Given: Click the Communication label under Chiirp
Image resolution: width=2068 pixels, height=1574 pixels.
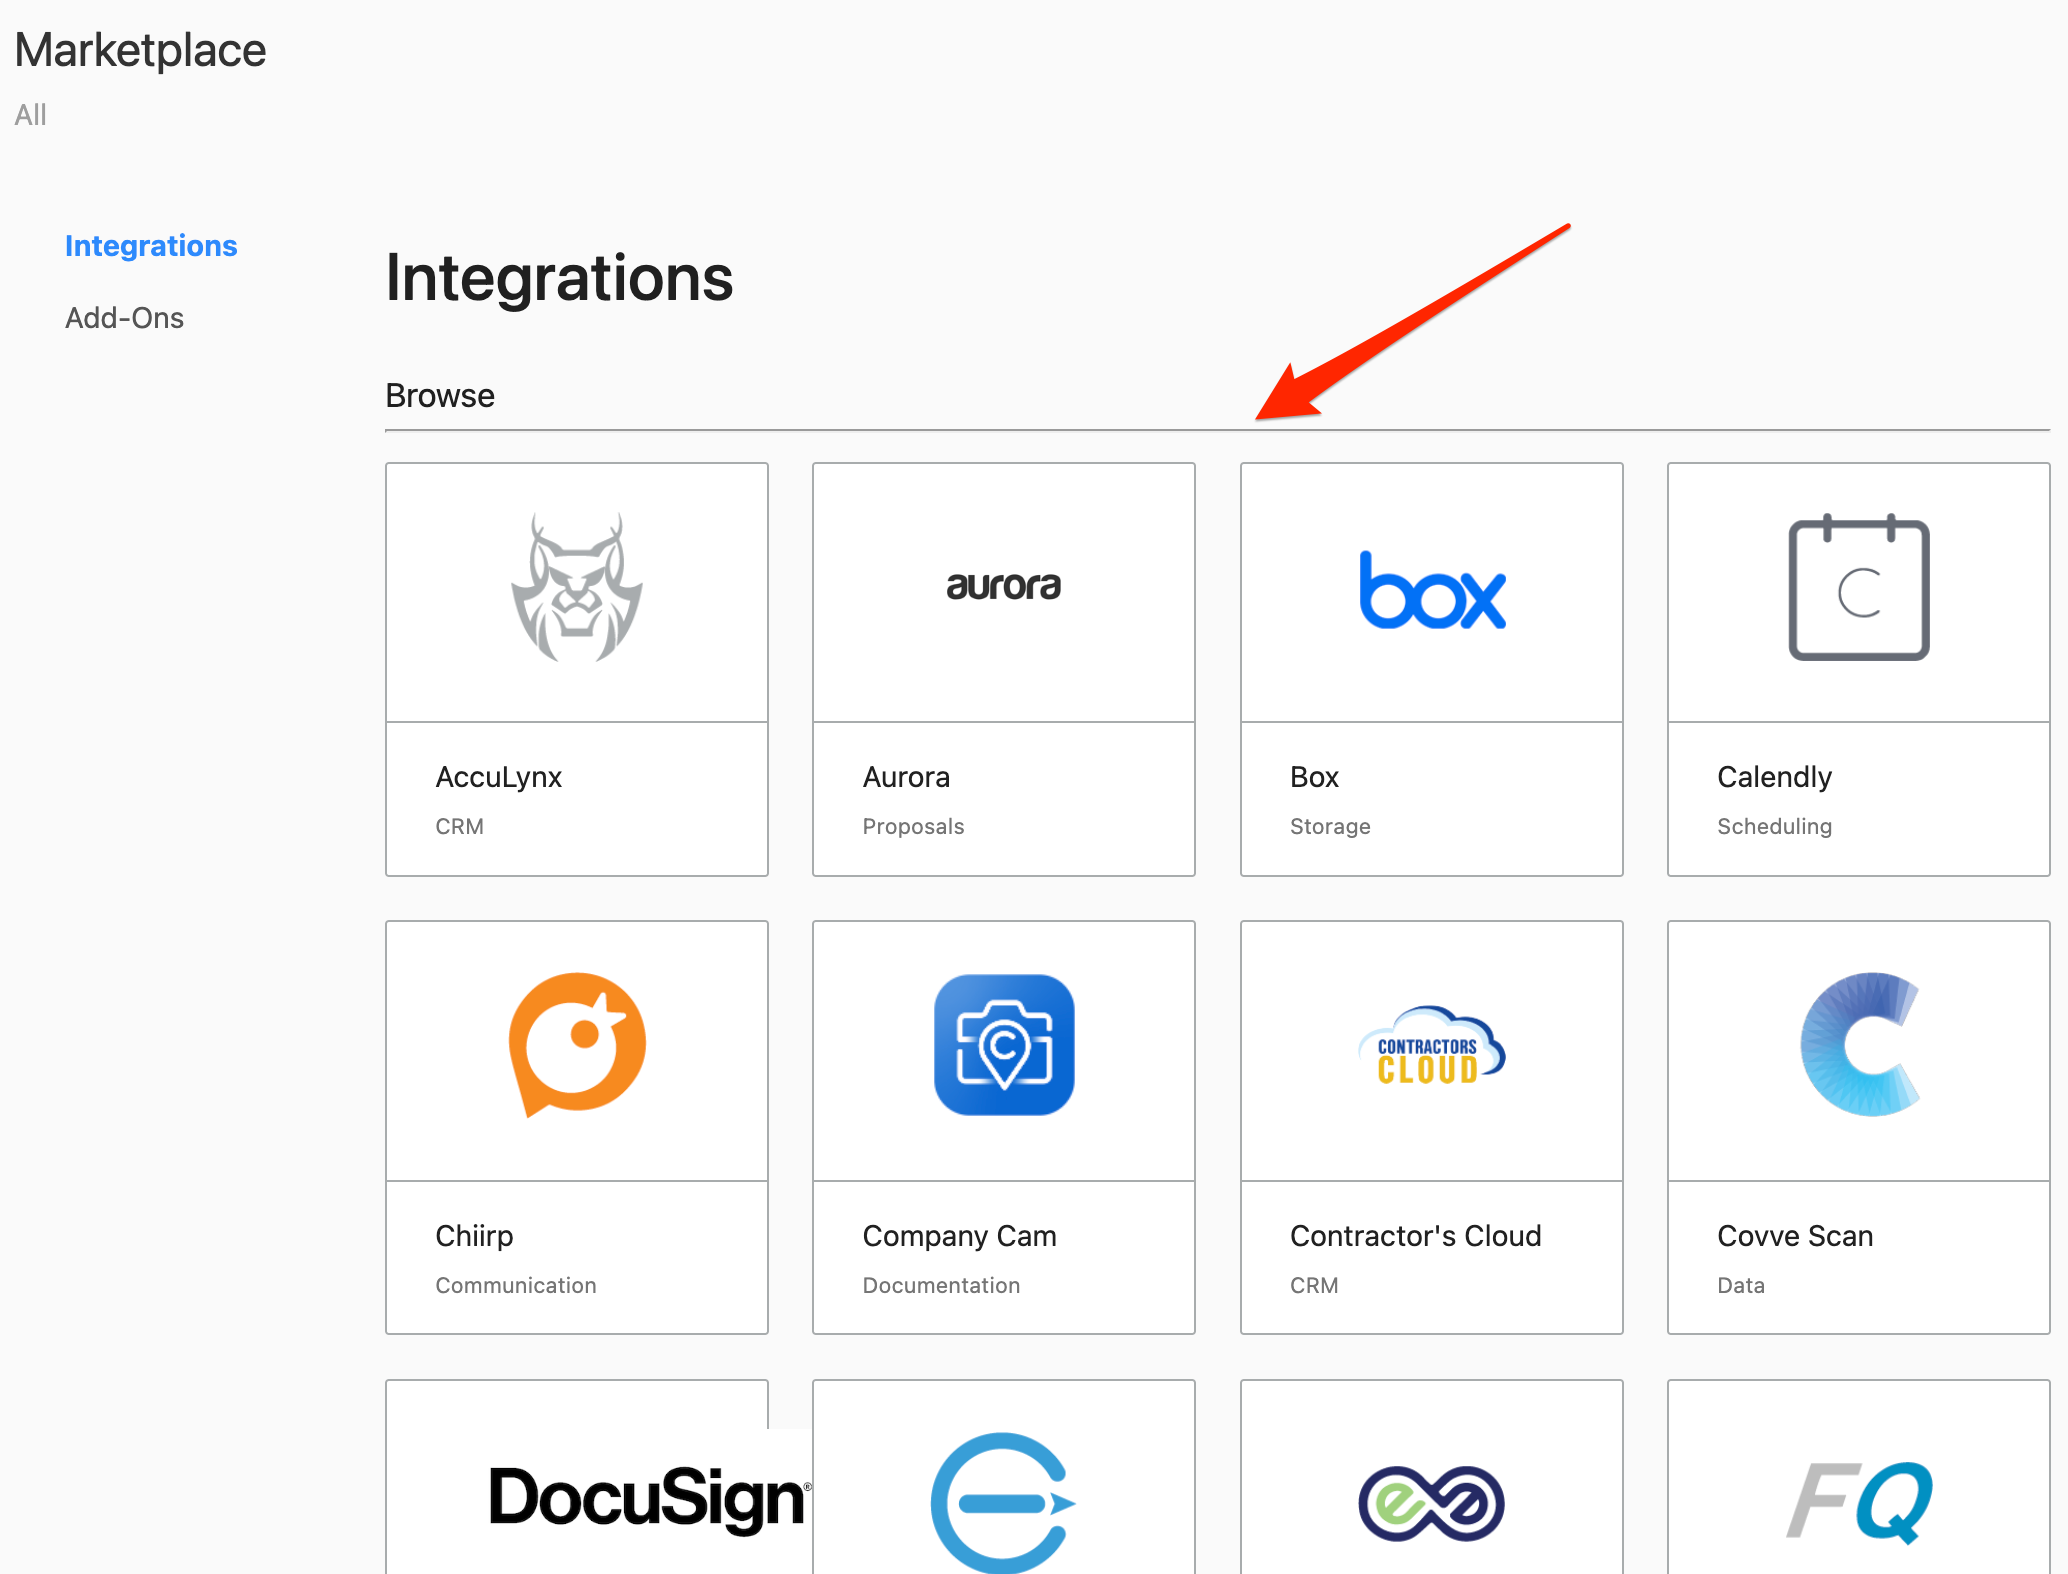Looking at the screenshot, I should click(515, 1286).
